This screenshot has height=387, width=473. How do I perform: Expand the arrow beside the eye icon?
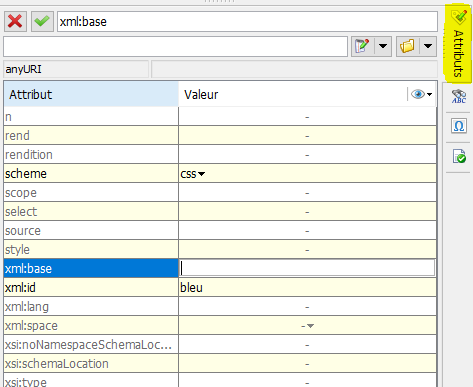pos(430,95)
